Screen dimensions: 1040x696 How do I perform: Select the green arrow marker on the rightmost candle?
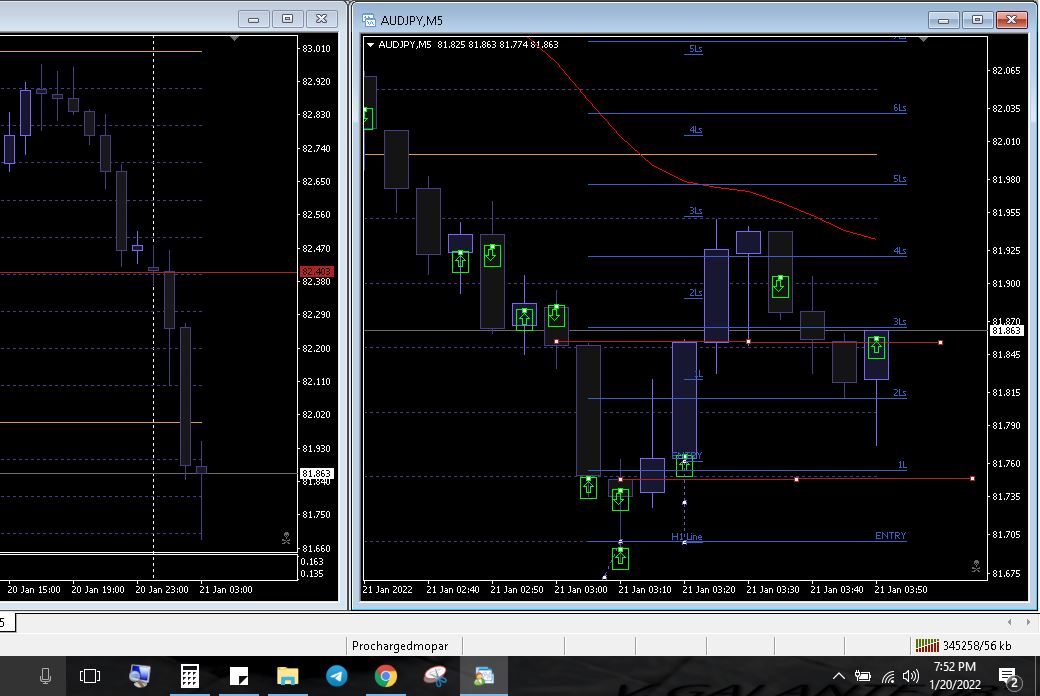(x=877, y=347)
